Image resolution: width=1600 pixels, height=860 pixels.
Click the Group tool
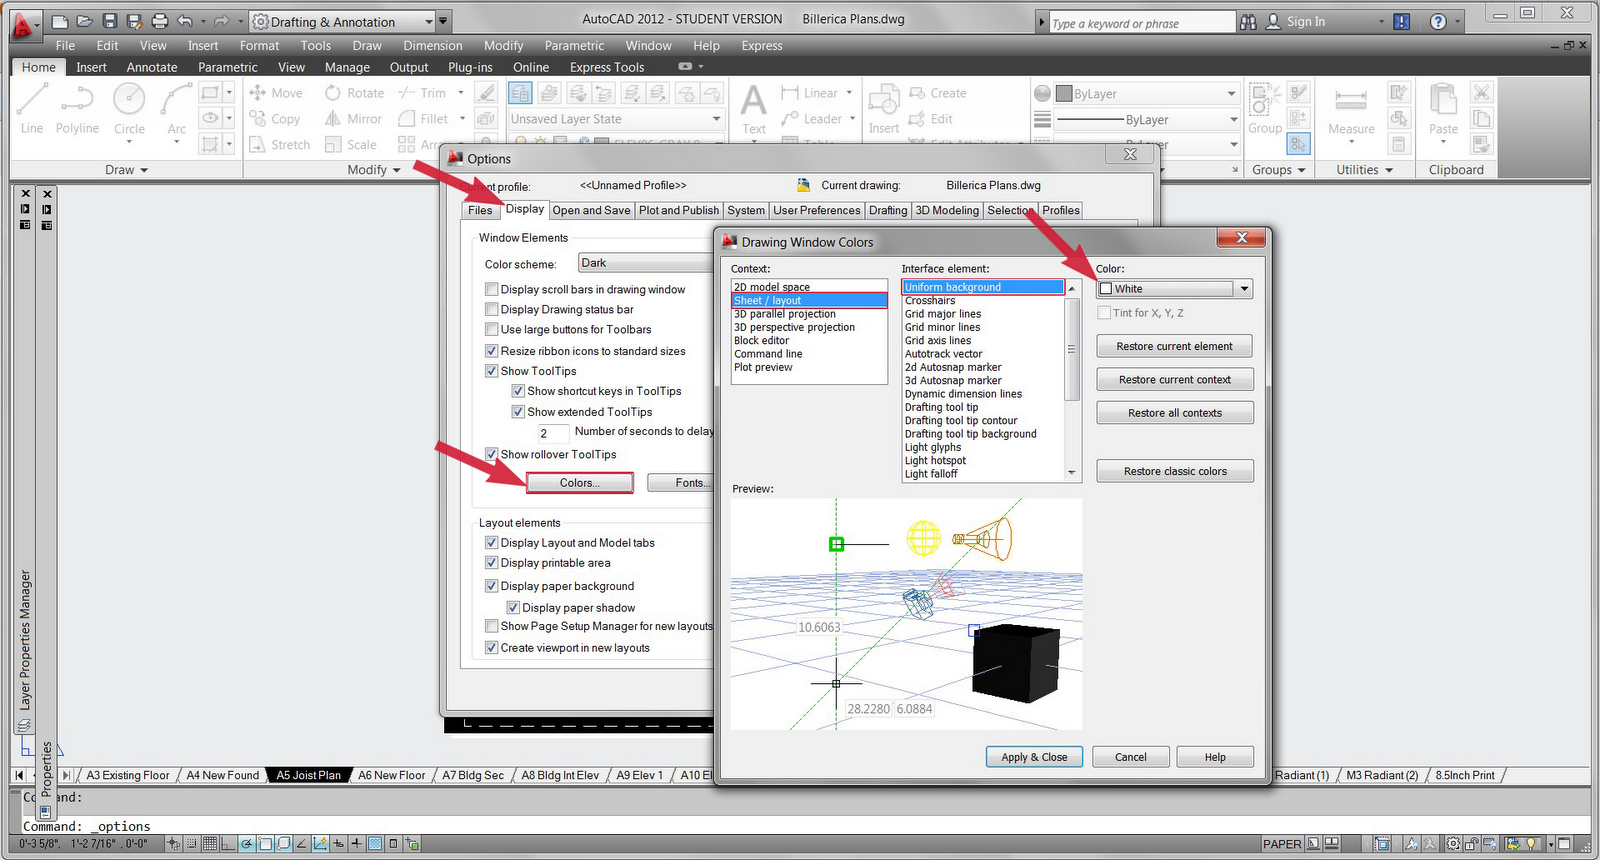[x=1265, y=108]
